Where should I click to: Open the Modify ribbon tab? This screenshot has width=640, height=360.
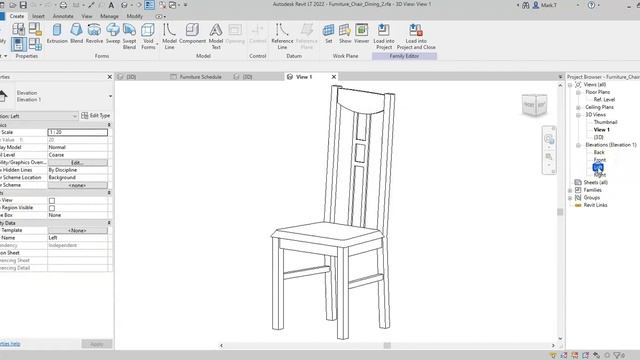tap(135, 16)
